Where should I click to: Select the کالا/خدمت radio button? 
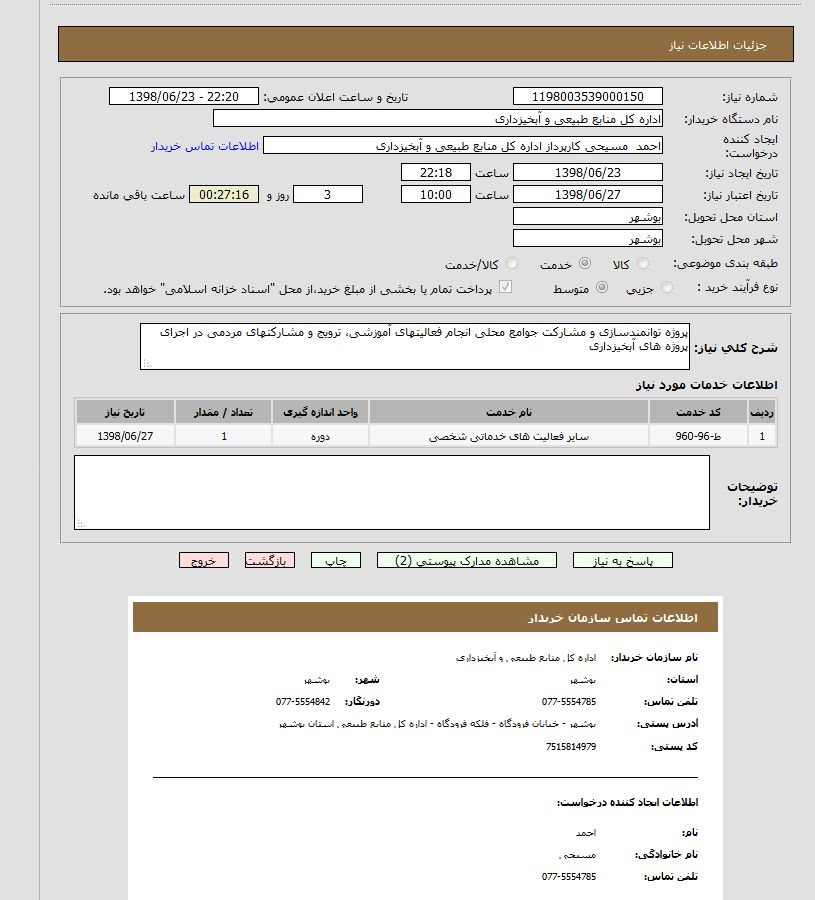(x=511, y=263)
